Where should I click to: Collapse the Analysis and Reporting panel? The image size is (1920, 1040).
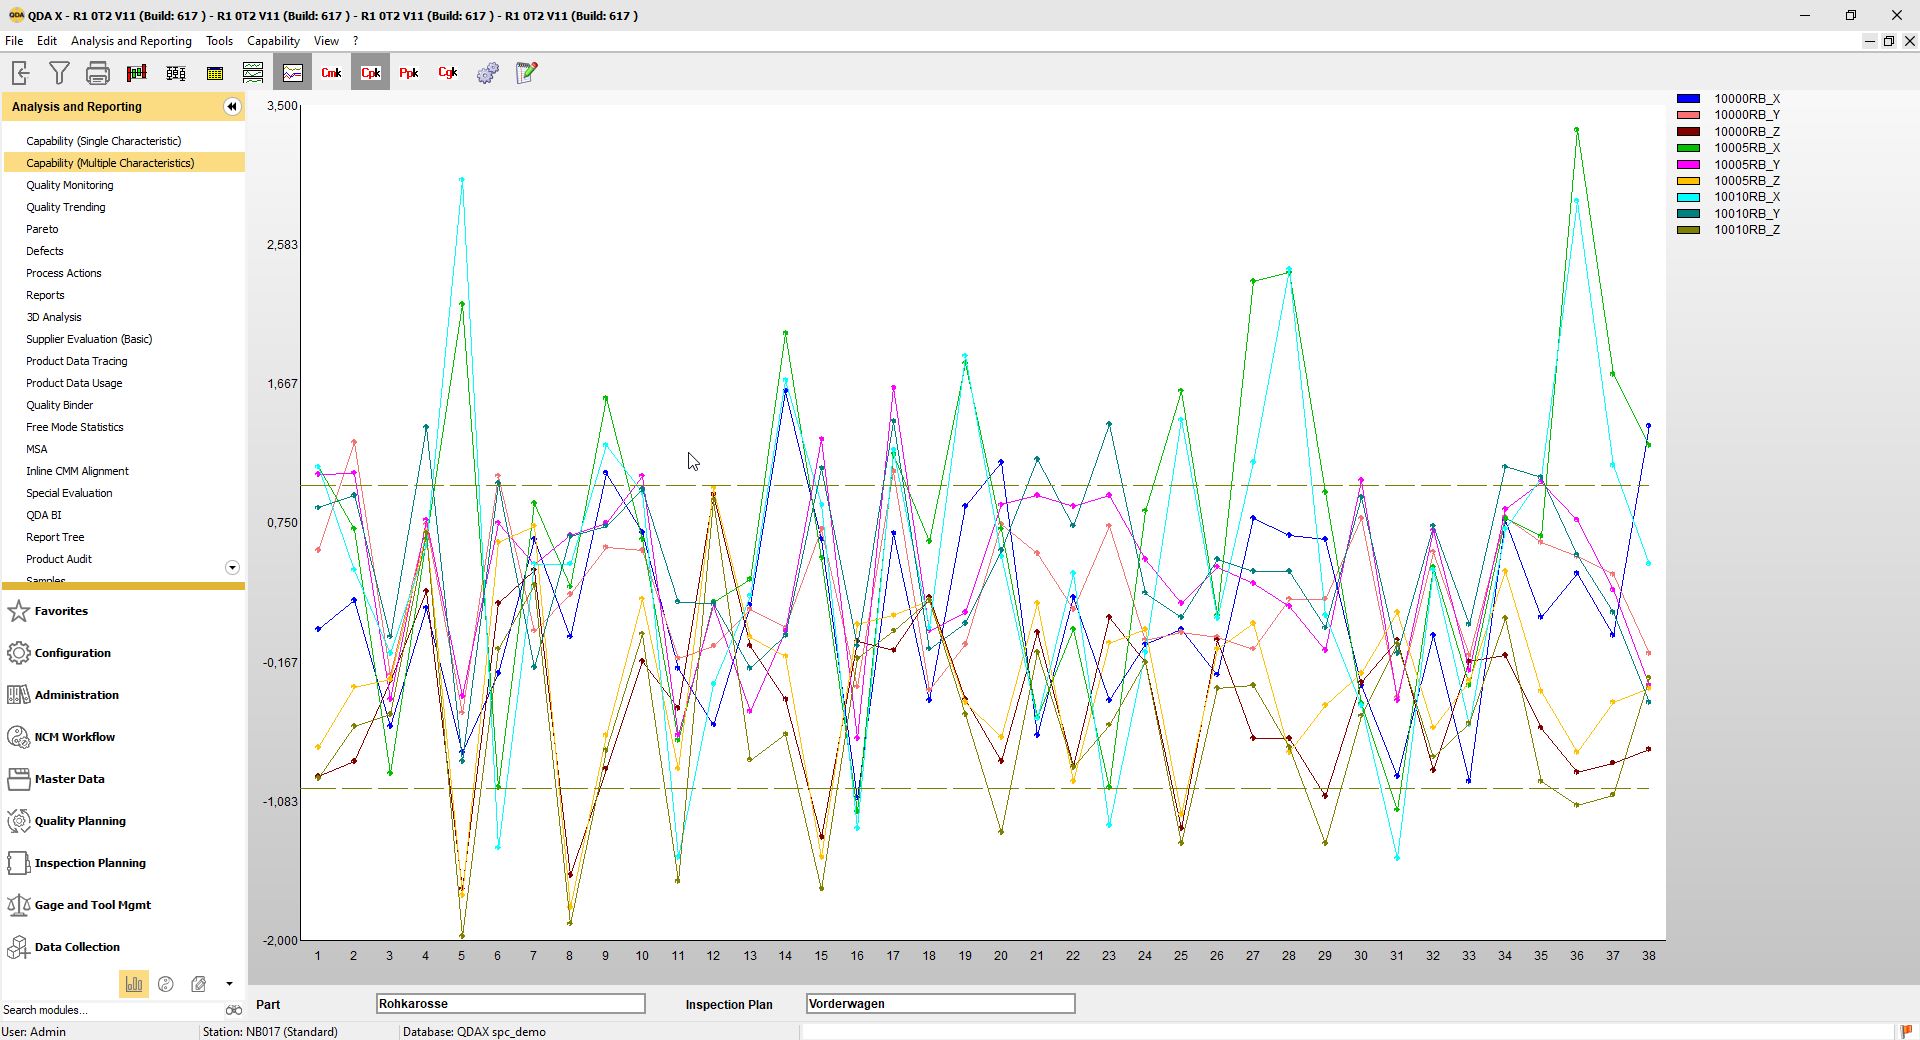coord(232,106)
